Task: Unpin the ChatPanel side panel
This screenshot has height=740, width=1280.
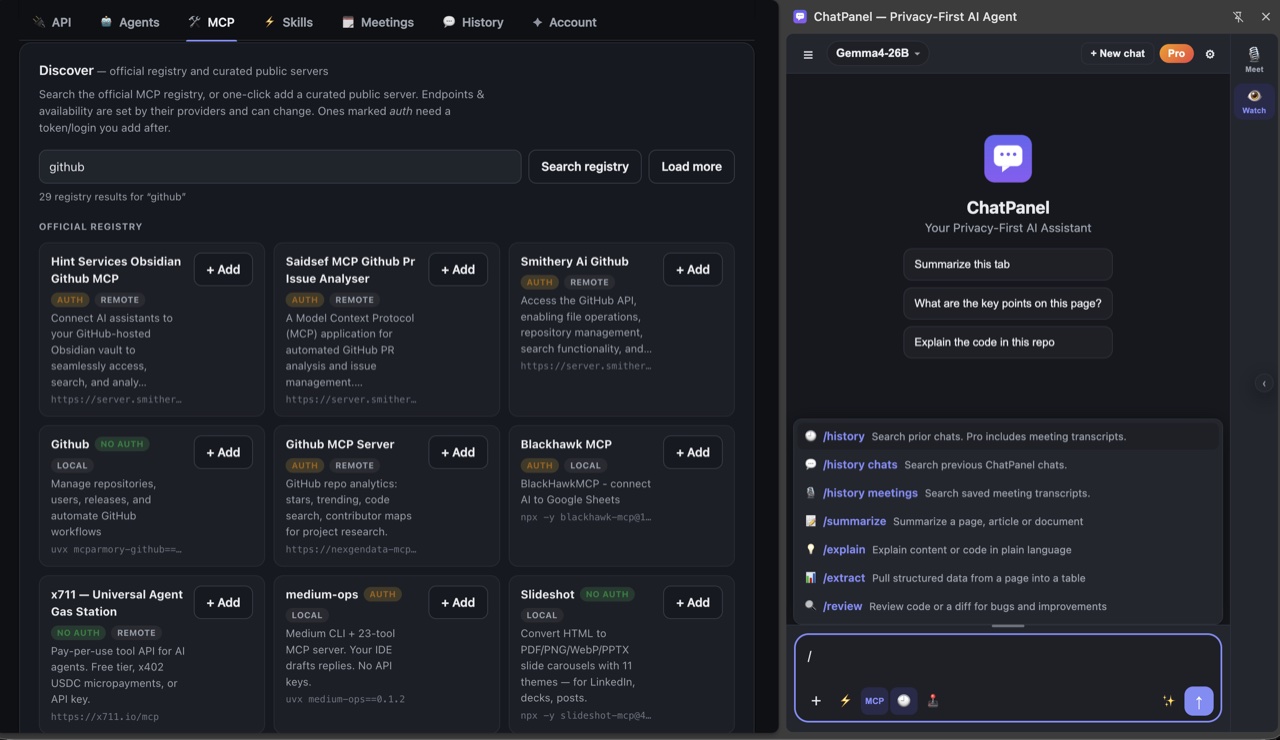Action: point(1238,17)
